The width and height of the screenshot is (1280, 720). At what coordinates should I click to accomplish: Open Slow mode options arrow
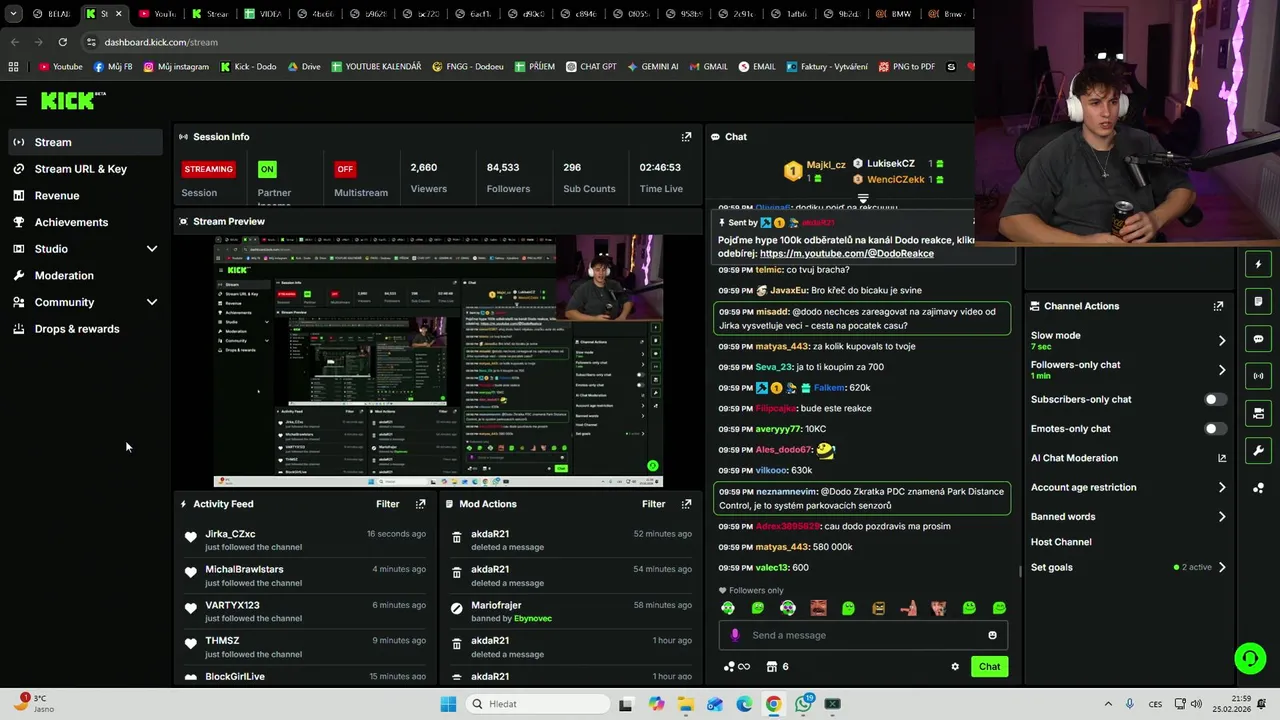(x=1222, y=341)
